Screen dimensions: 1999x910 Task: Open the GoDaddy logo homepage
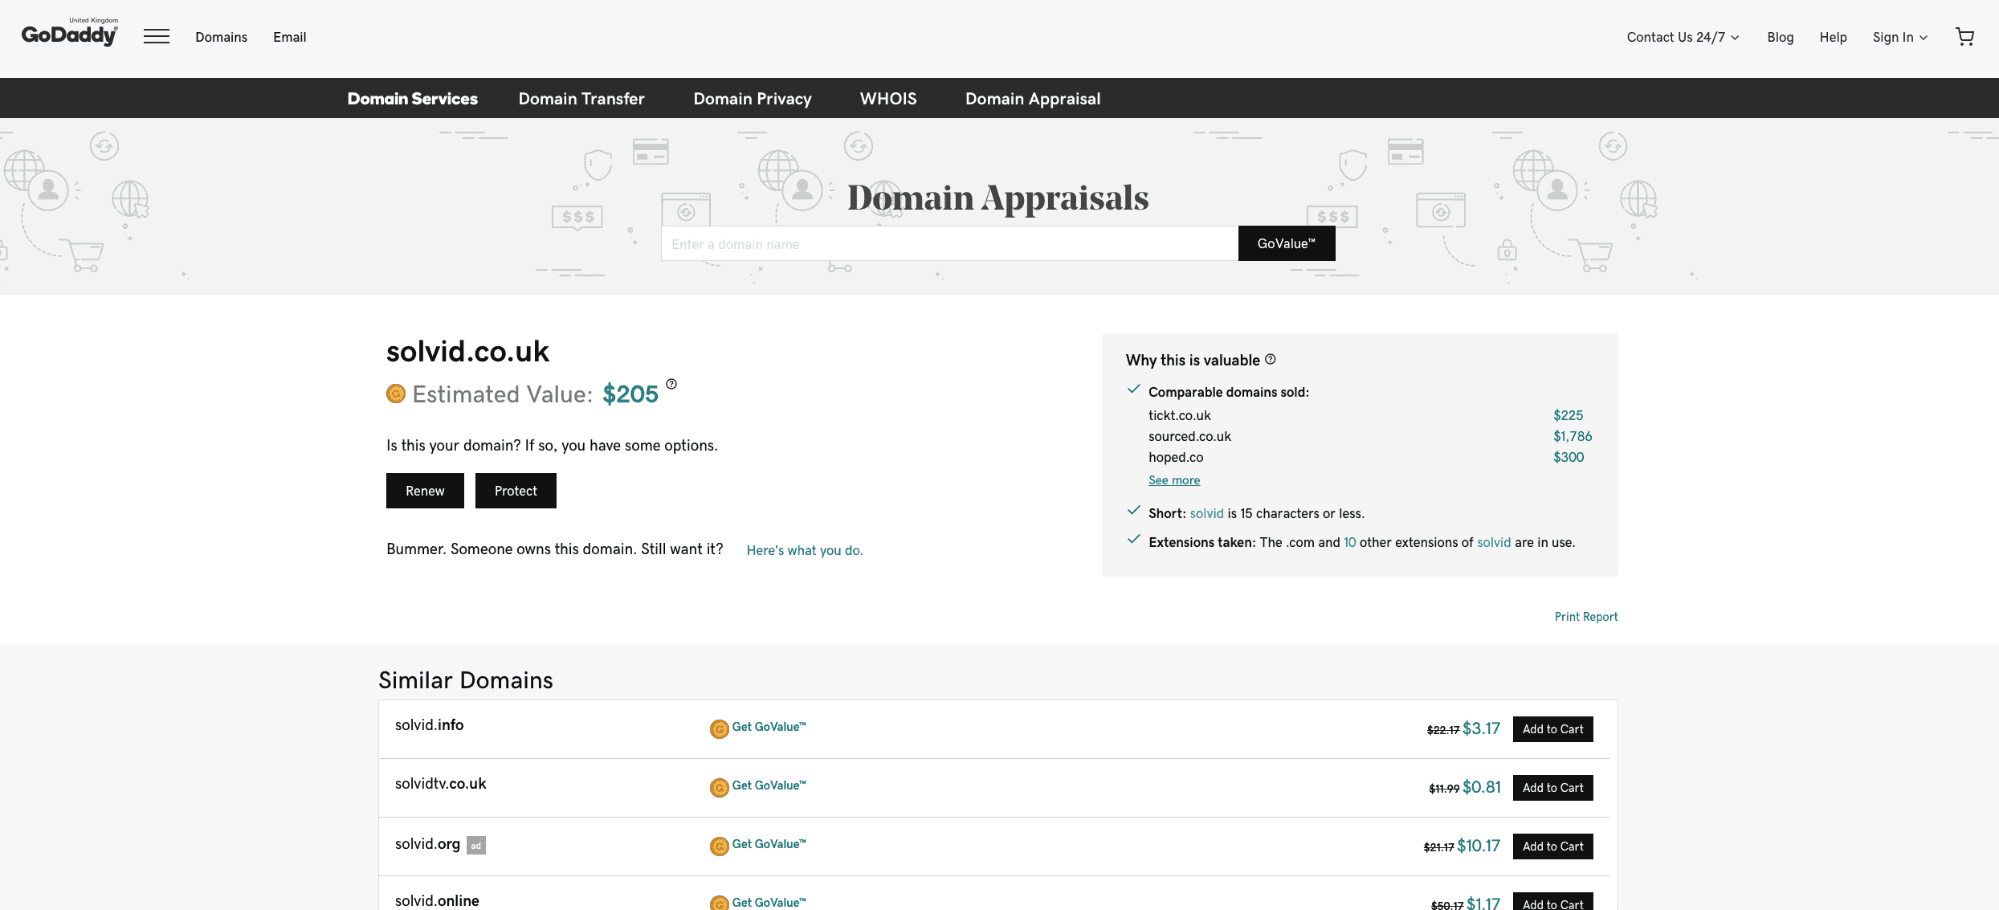click(69, 33)
